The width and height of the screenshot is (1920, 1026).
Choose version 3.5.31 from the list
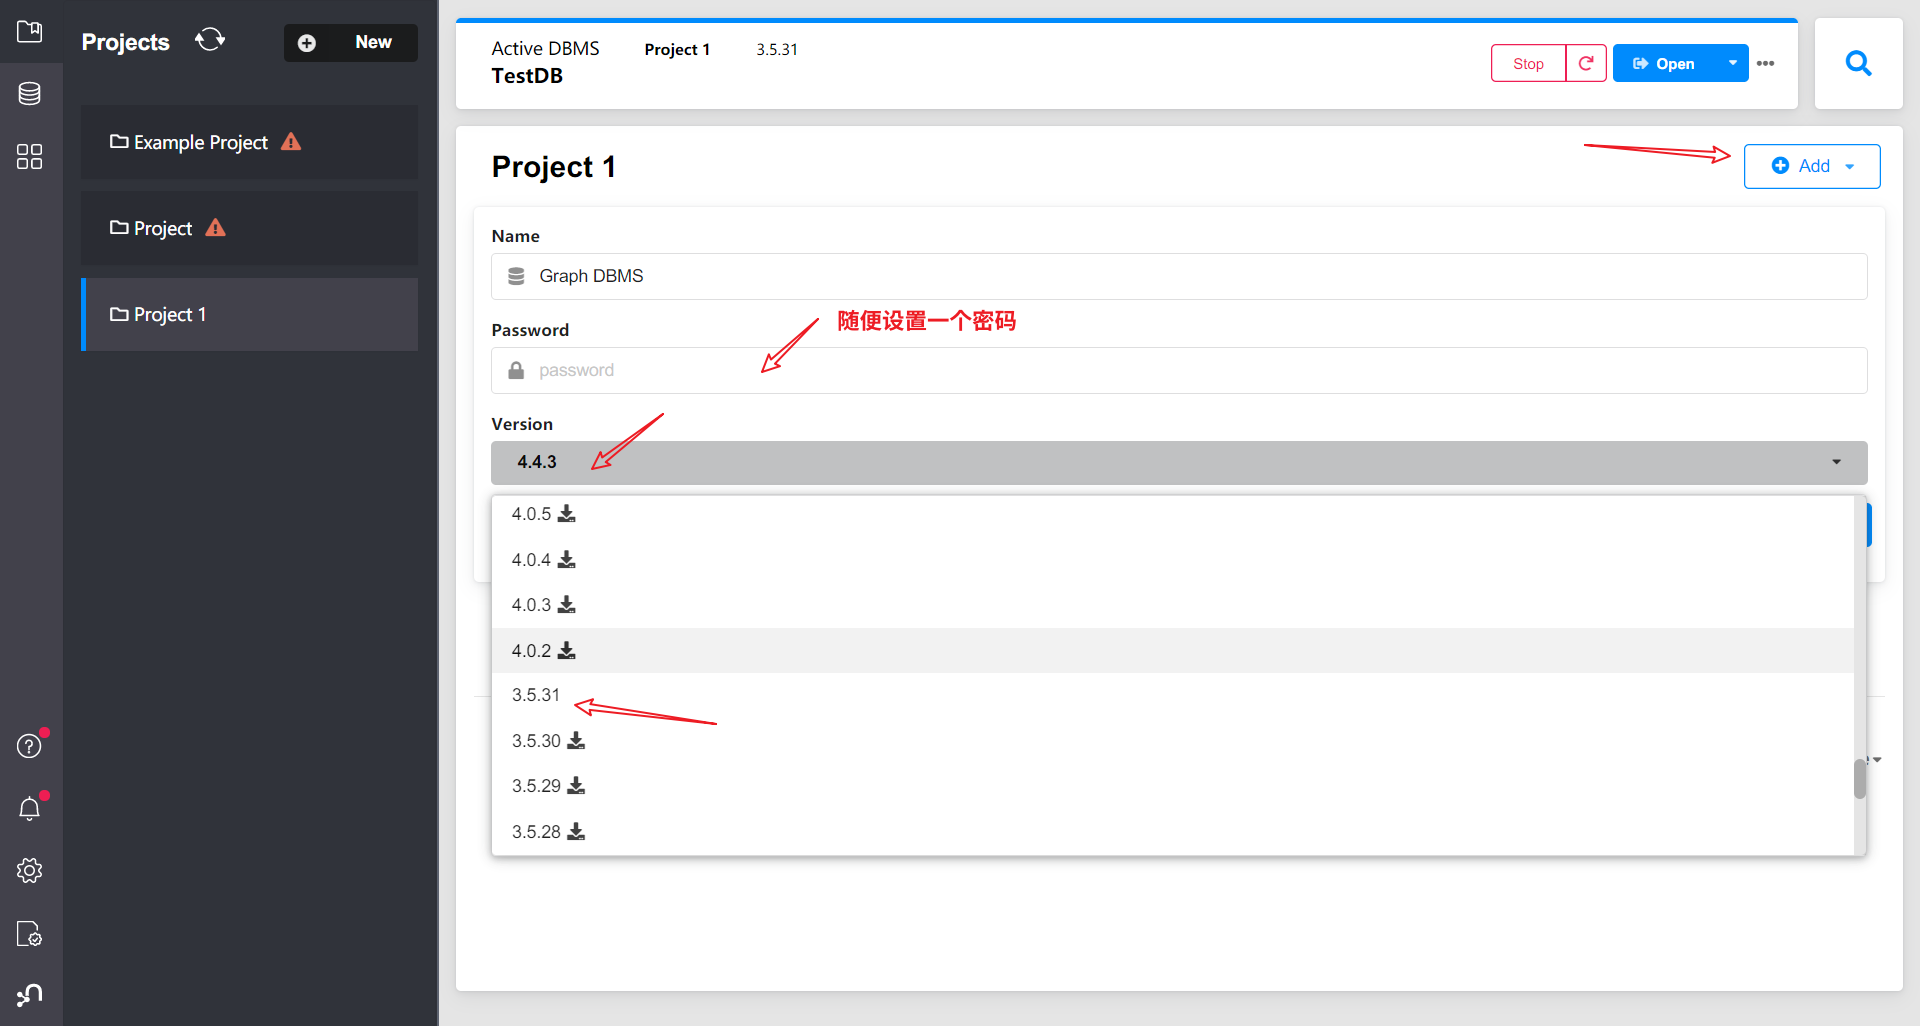1172,695
